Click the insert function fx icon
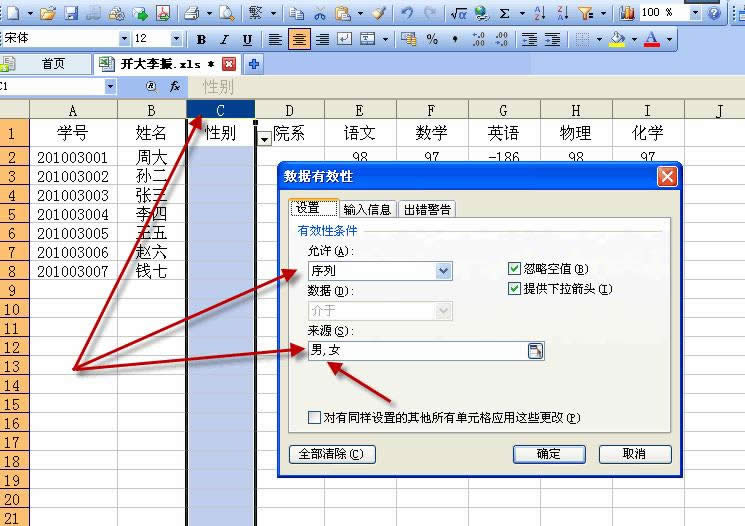 point(174,86)
